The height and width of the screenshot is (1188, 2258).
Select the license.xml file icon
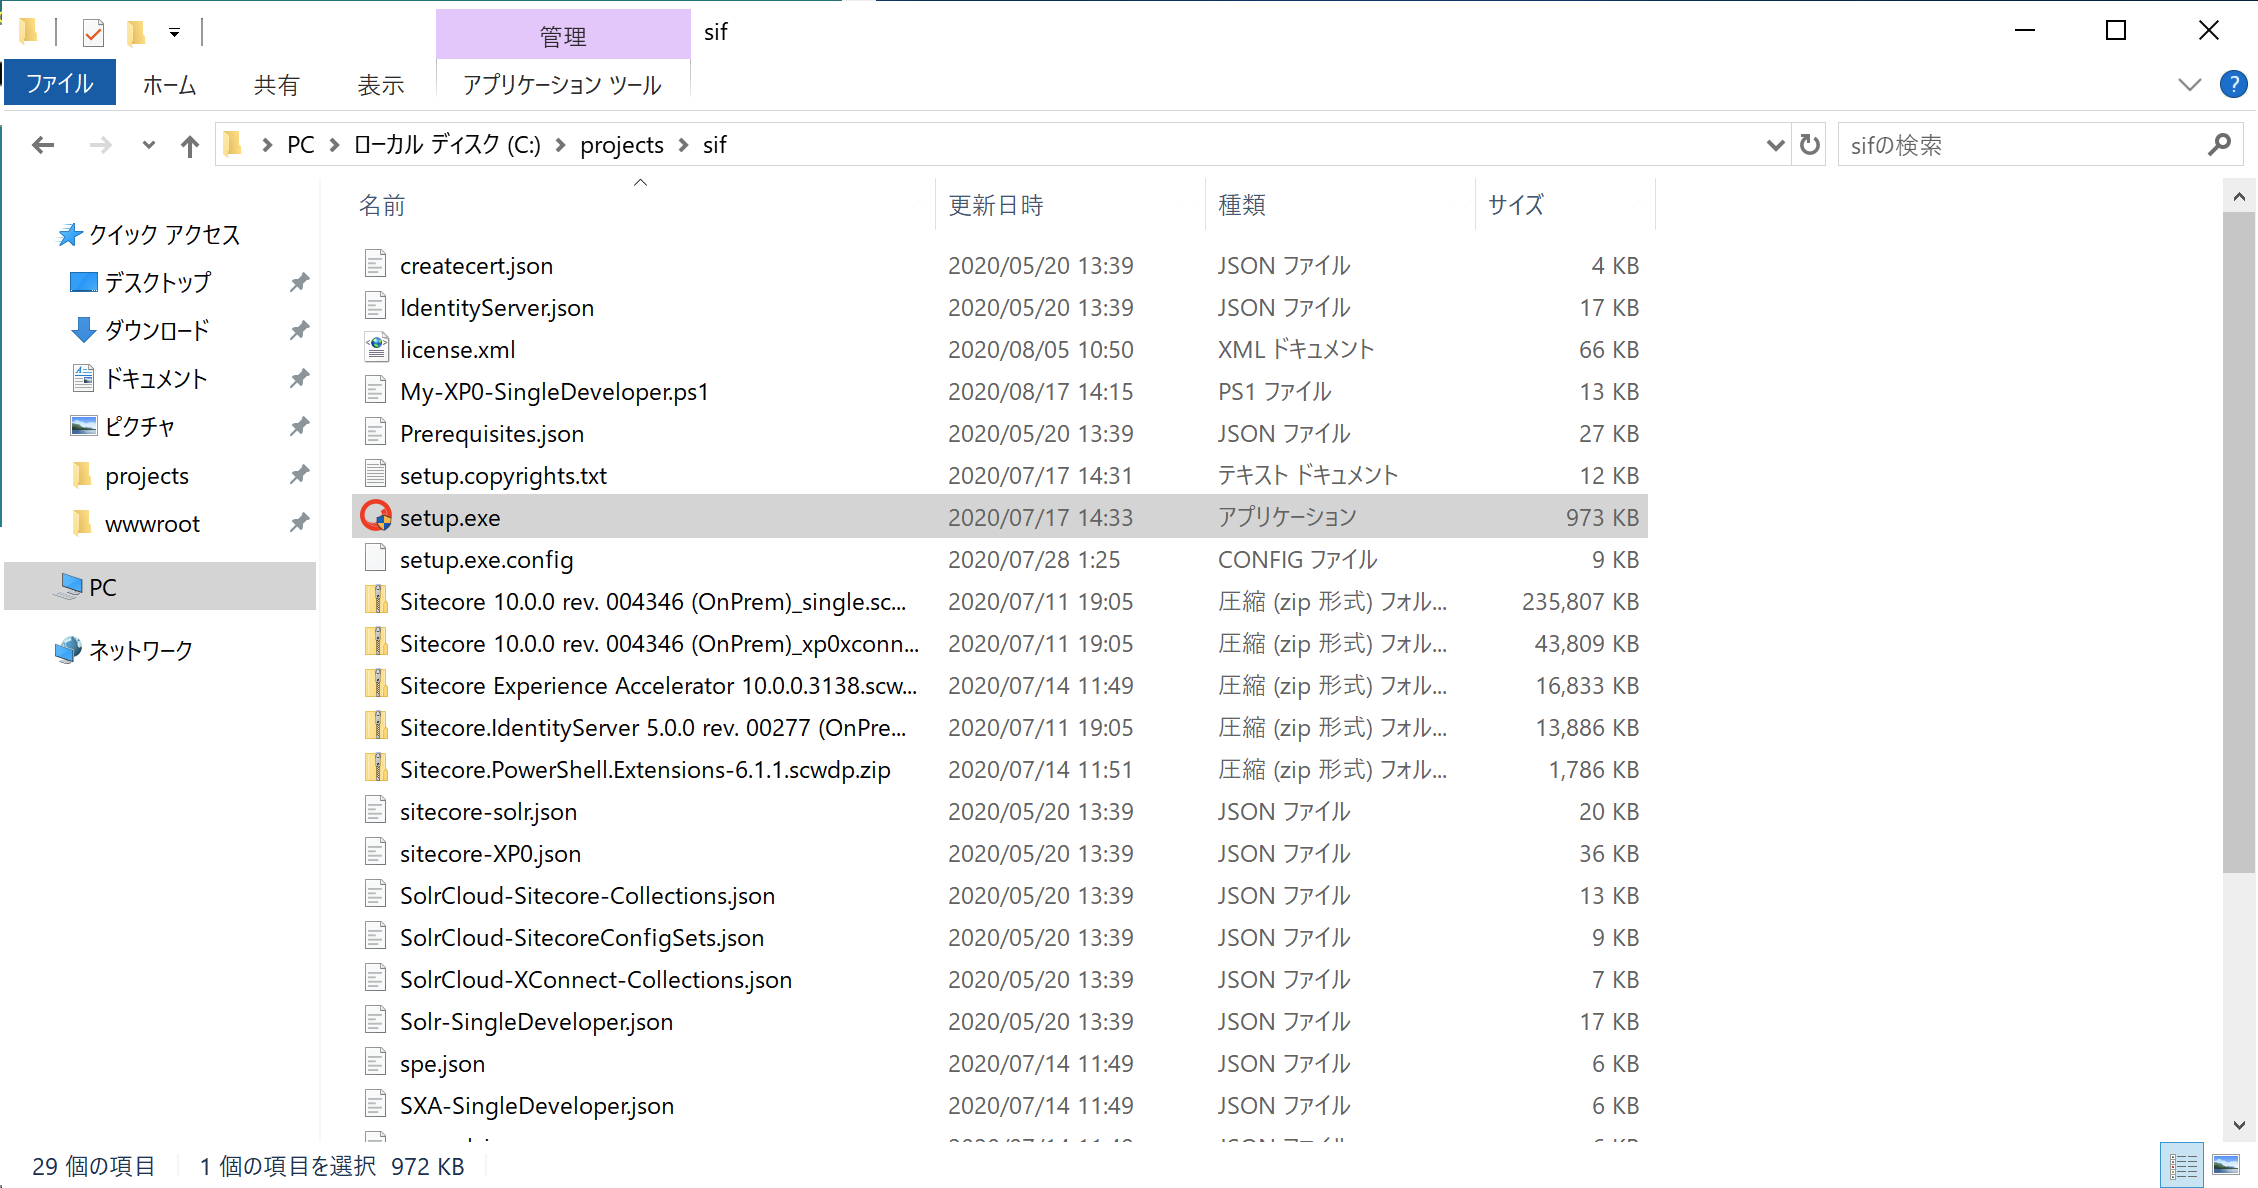(x=375, y=348)
